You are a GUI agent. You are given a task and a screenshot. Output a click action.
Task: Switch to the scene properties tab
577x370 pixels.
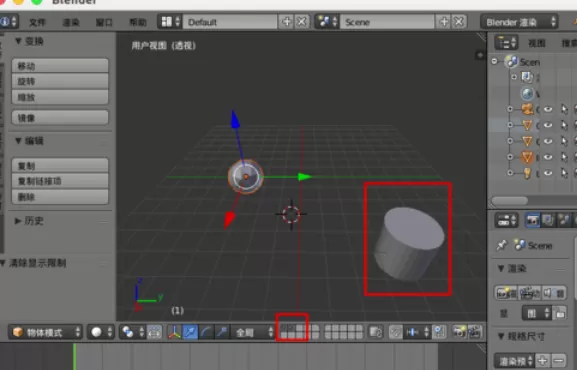(x=564, y=220)
